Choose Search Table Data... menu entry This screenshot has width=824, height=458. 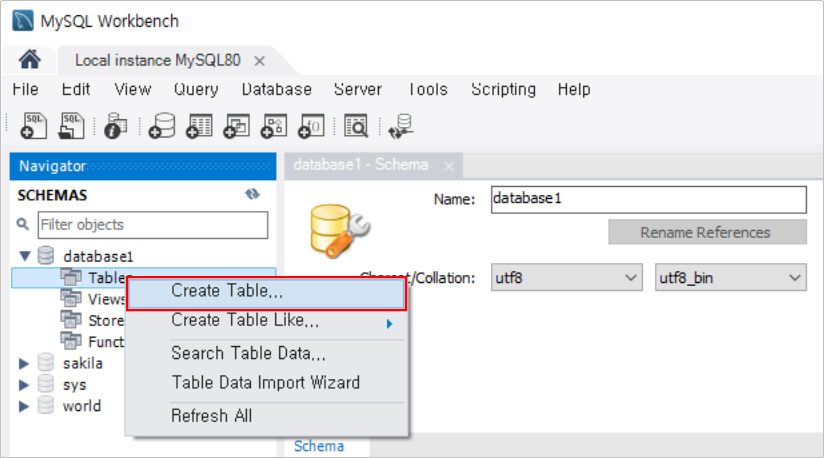click(x=266, y=353)
